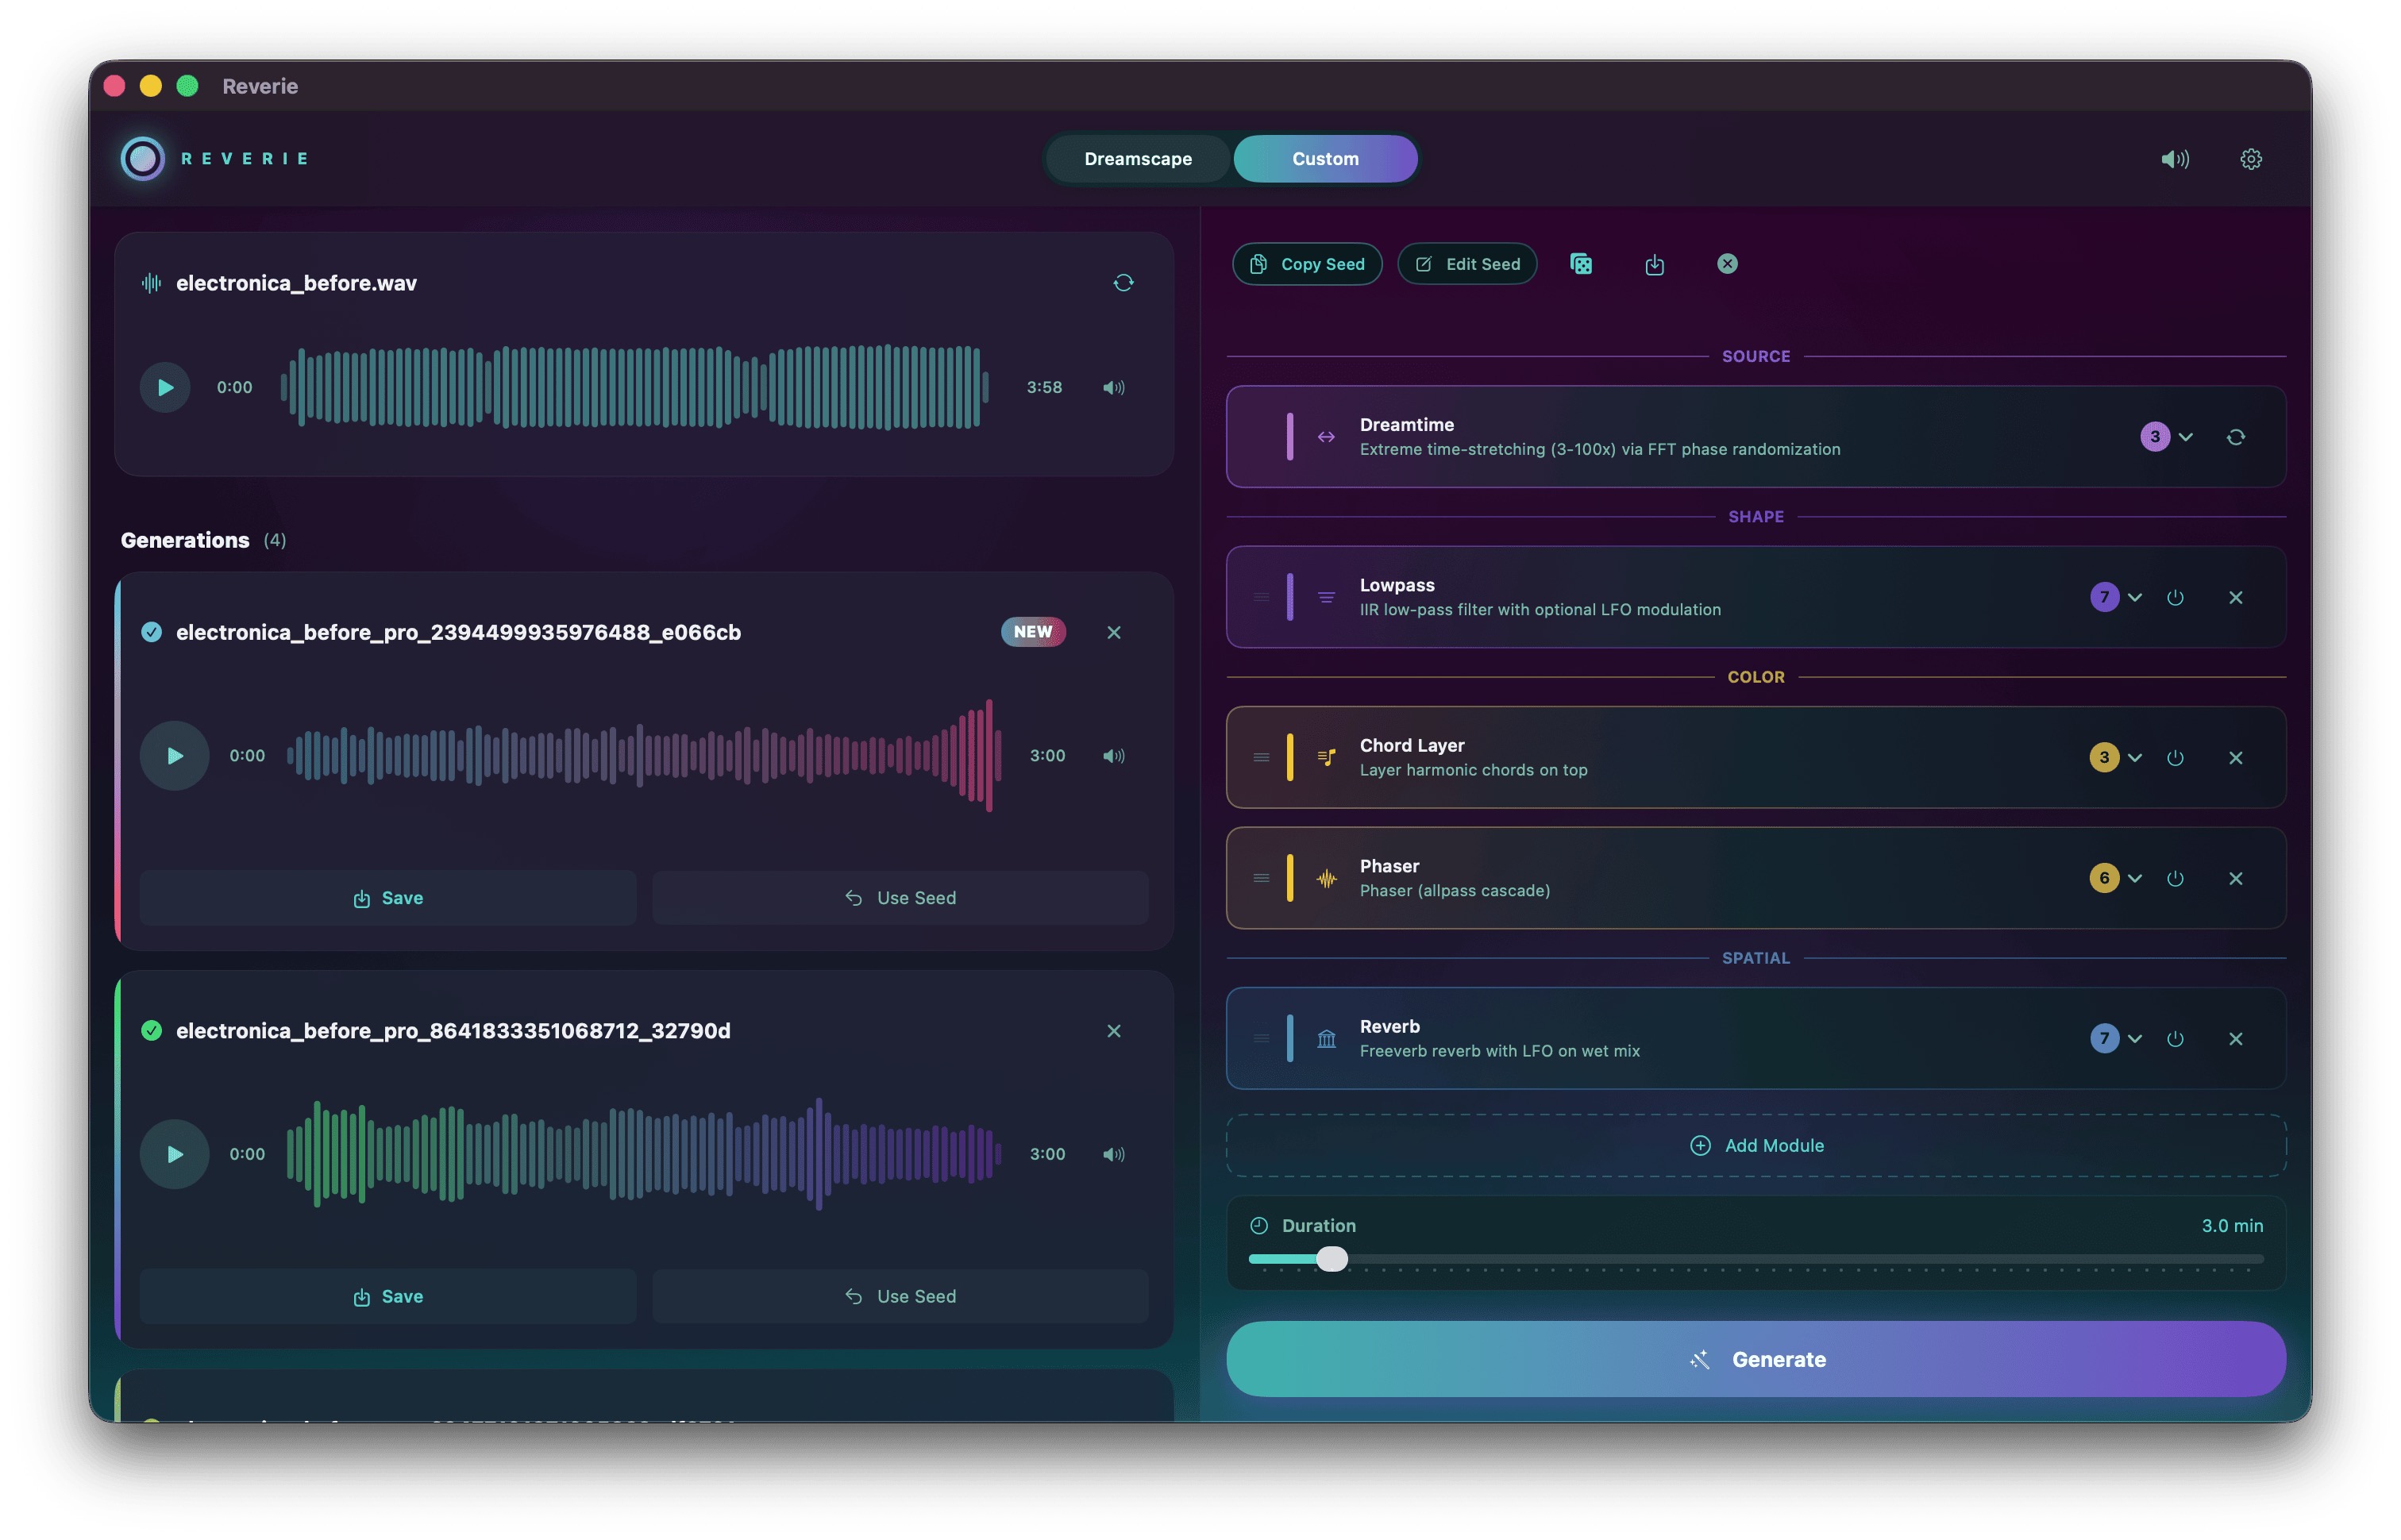Remove the Phaser module
The width and height of the screenshot is (2401, 1540).
point(2236,879)
